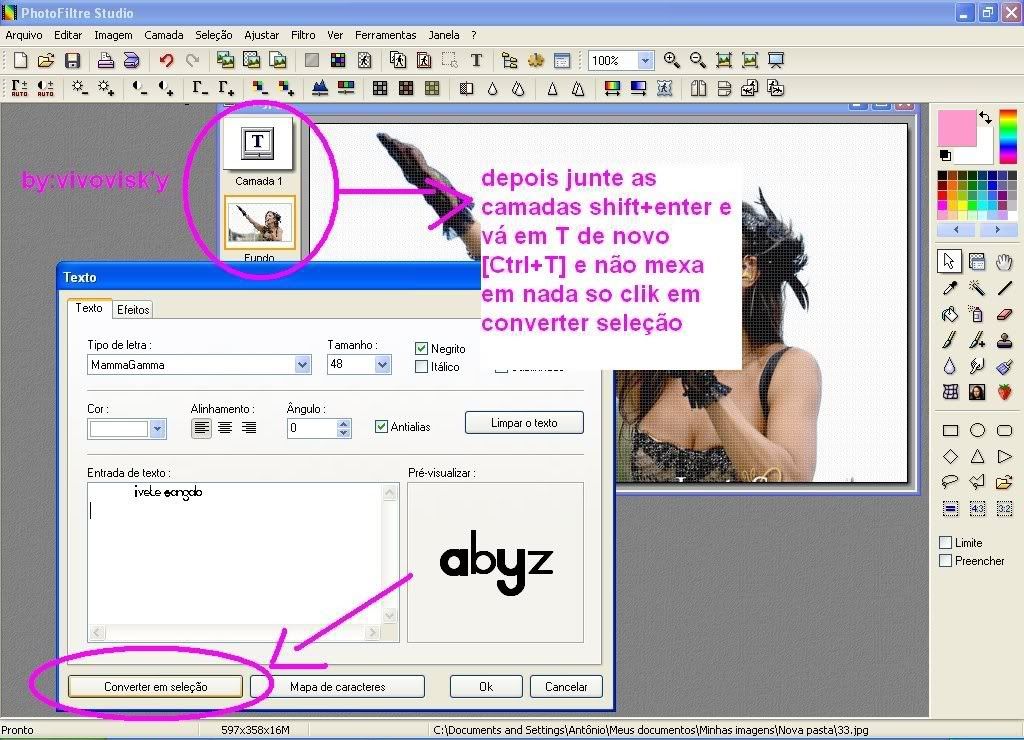Click the Save floppy disk icon
The image size is (1024, 740).
tap(72, 61)
